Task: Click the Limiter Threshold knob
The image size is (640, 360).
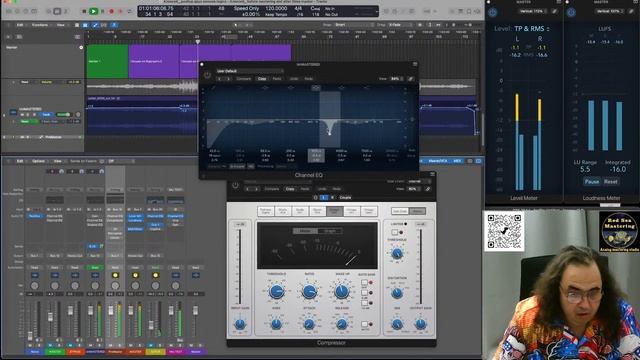Action: (x=397, y=253)
